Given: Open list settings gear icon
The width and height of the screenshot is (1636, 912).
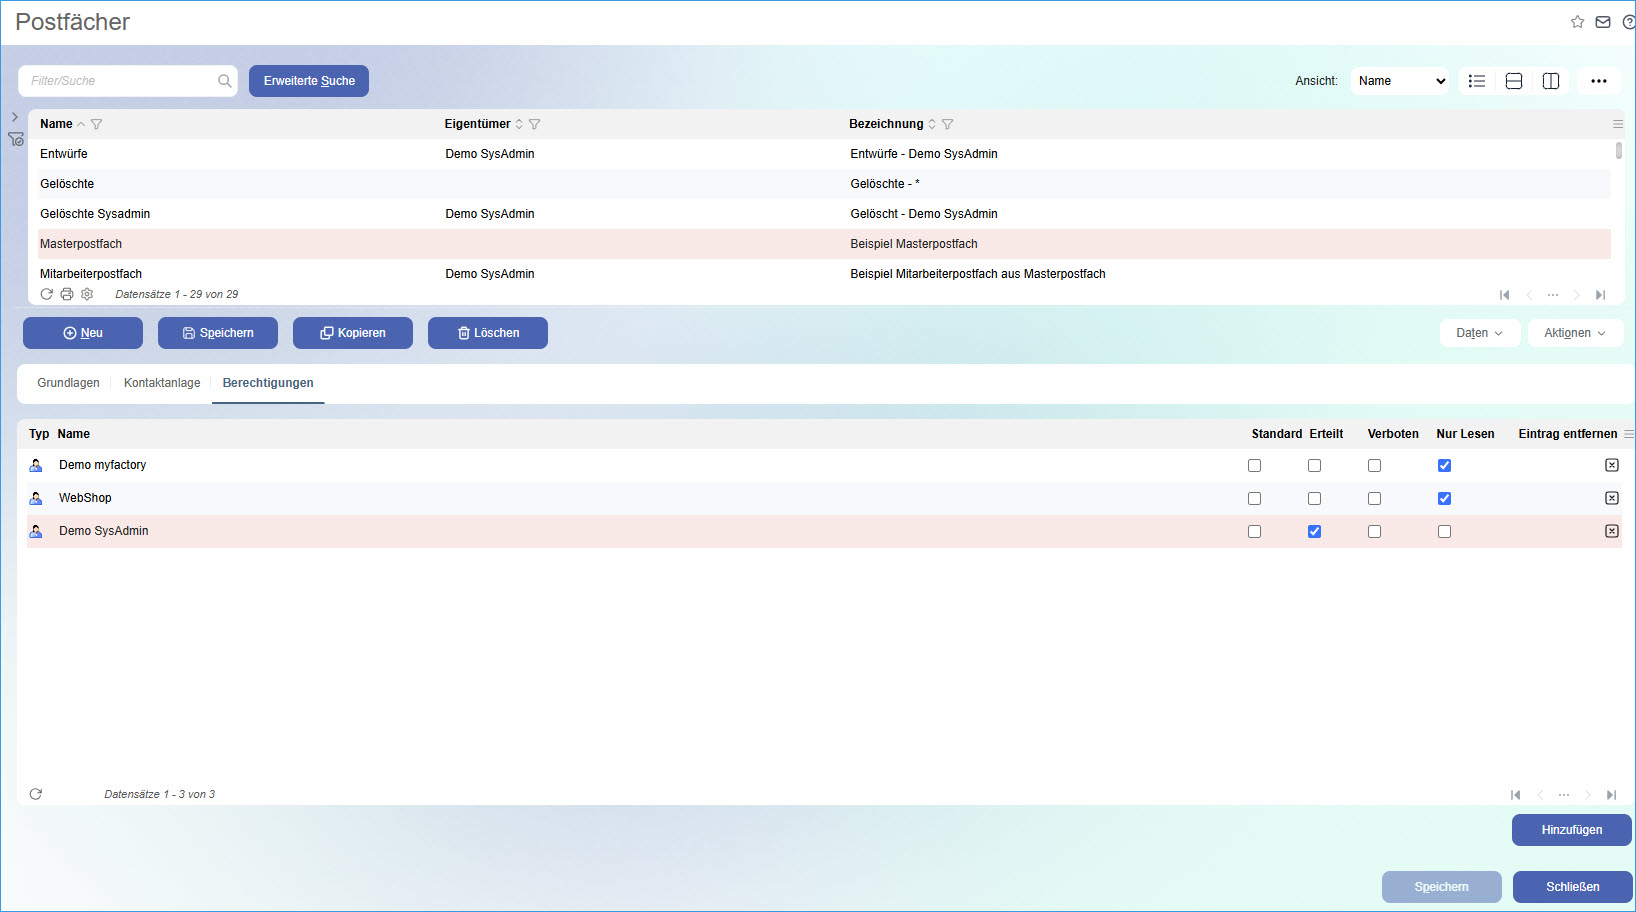Looking at the screenshot, I should pyautogui.click(x=87, y=294).
